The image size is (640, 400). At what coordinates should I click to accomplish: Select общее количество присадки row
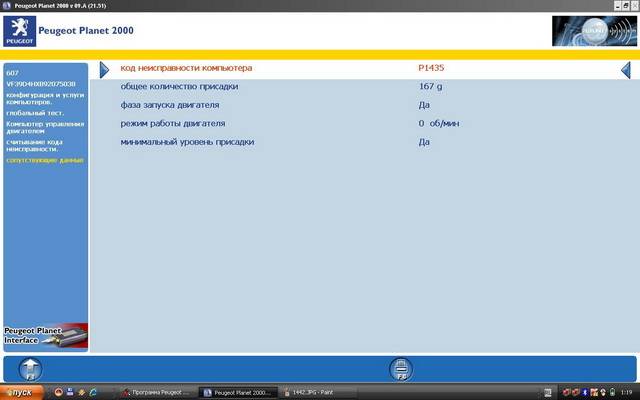point(364,87)
